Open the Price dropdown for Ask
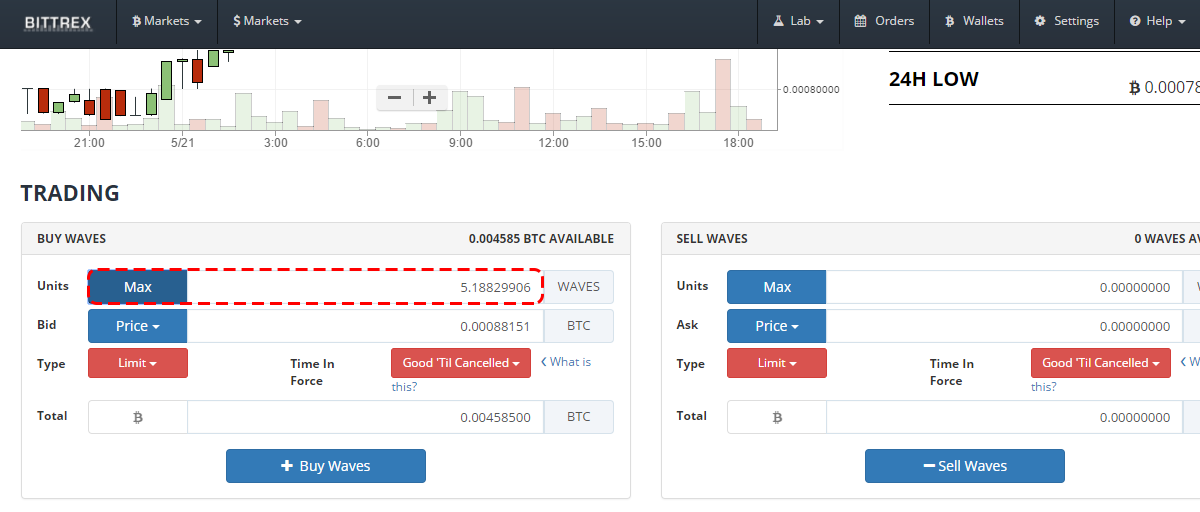 click(x=777, y=326)
